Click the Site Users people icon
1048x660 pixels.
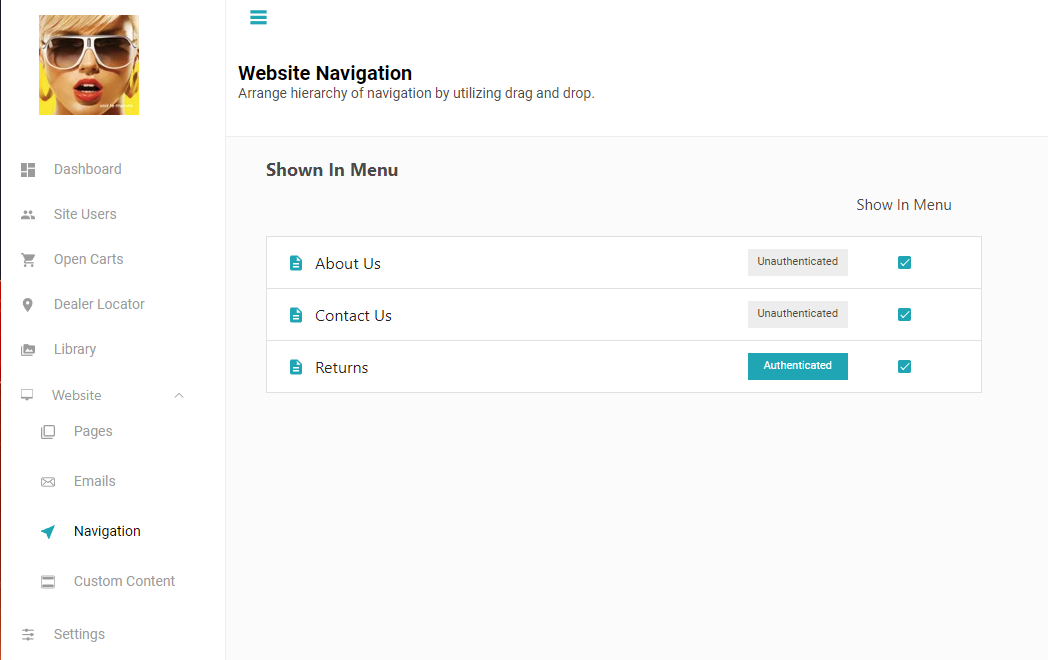[x=28, y=215]
